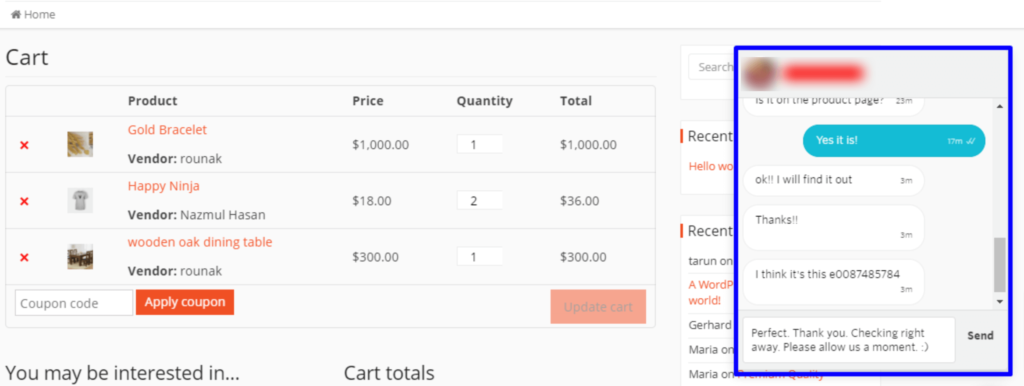Click Vendor Nazmul Hasan text
The height and width of the screenshot is (386, 1024).
(x=197, y=215)
